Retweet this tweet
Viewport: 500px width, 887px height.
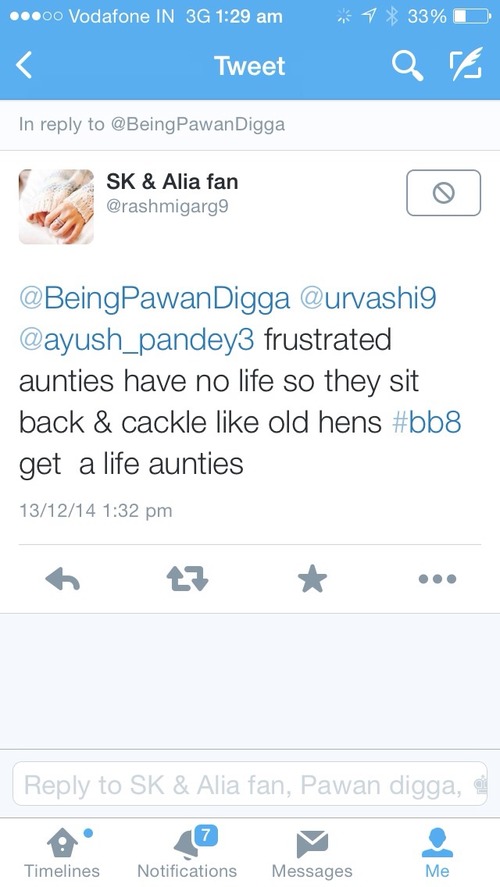pyautogui.click(x=187, y=579)
